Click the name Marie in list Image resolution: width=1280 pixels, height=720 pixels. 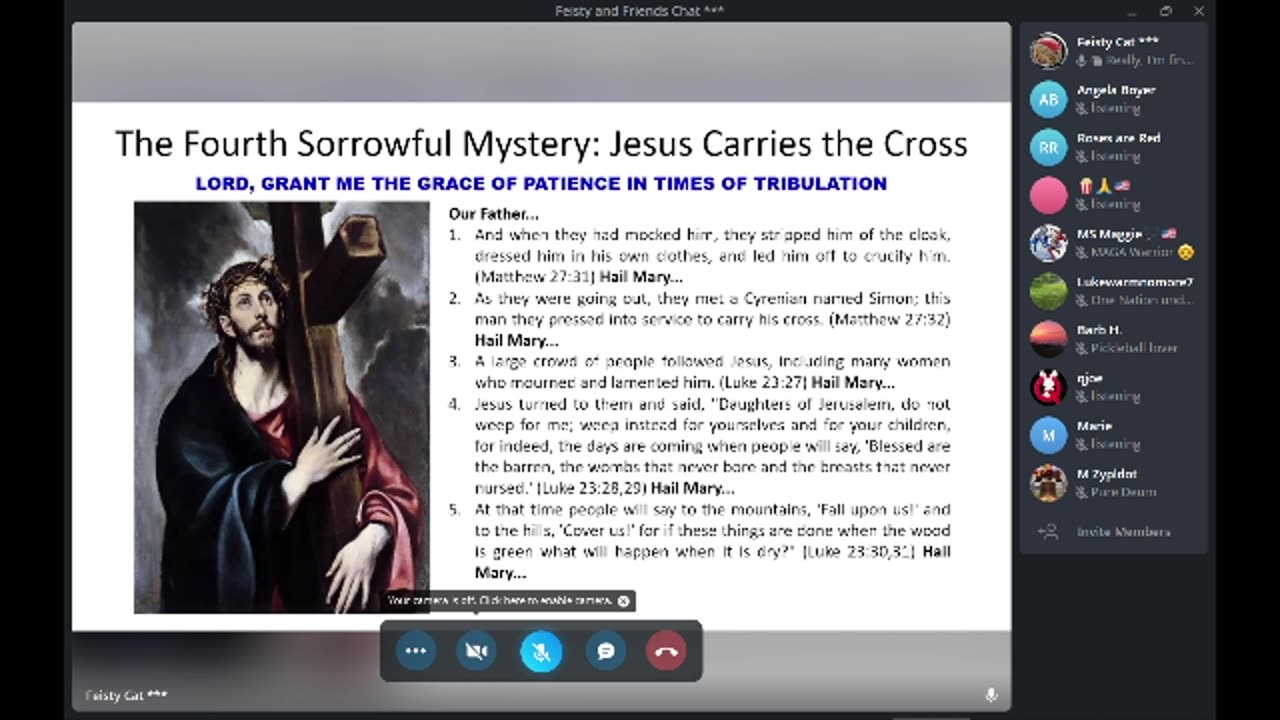click(x=1094, y=426)
